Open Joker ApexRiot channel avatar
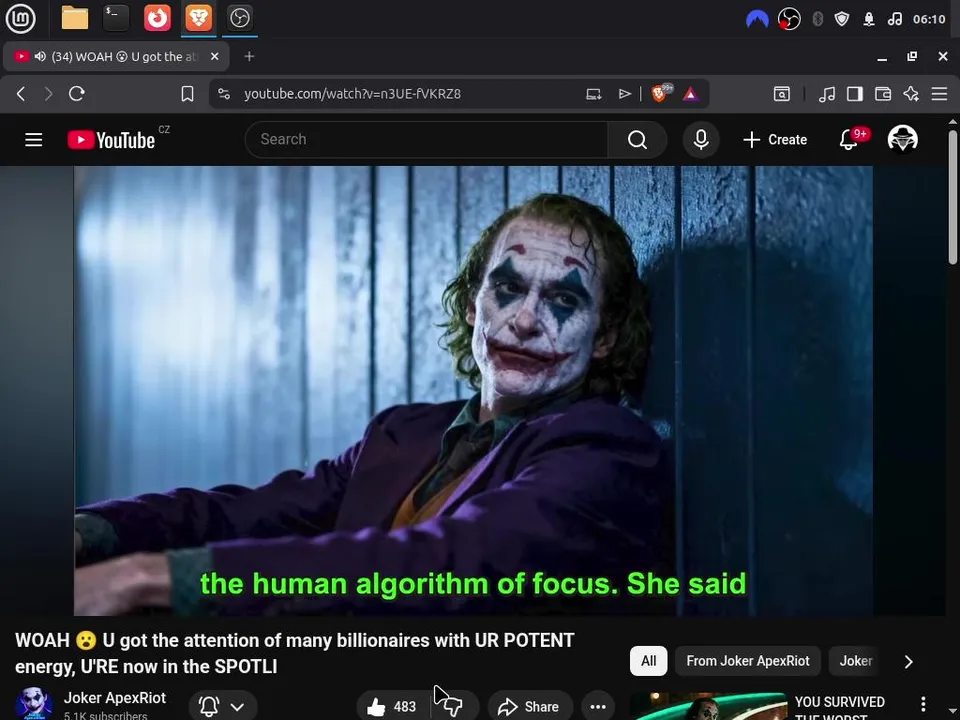Screen dimensions: 960x720 click(34, 703)
